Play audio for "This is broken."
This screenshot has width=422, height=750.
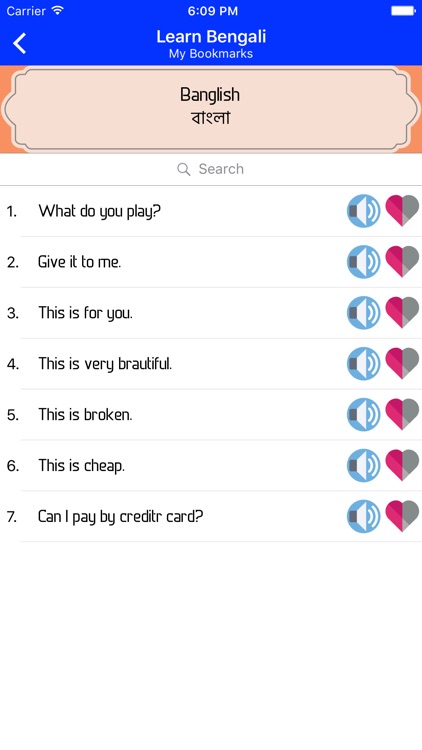[x=364, y=415]
